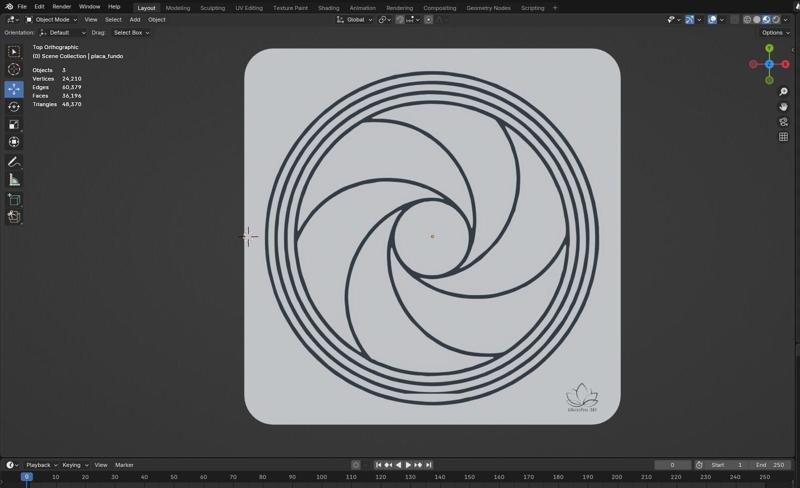Open the Drag Select Box dropdown
This screenshot has height=488, width=800.
[x=131, y=33]
